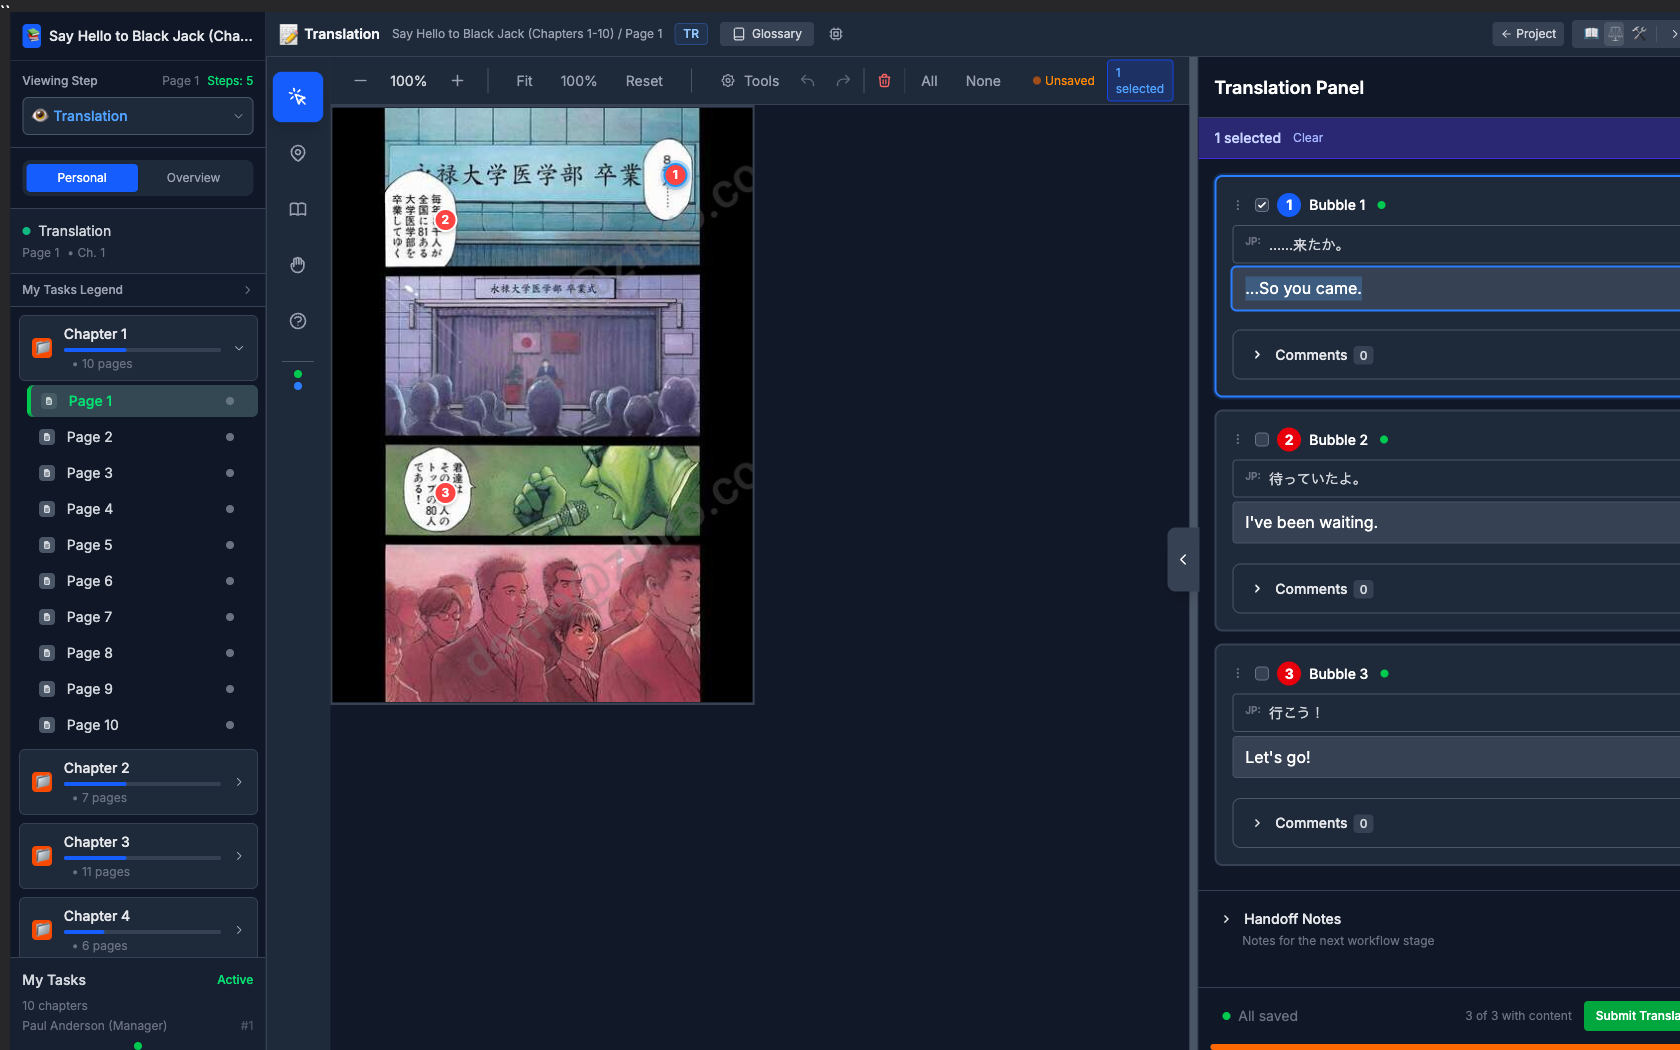Collapse the Chapter 1 section
Screen dimensions: 1680x1050
(239, 348)
